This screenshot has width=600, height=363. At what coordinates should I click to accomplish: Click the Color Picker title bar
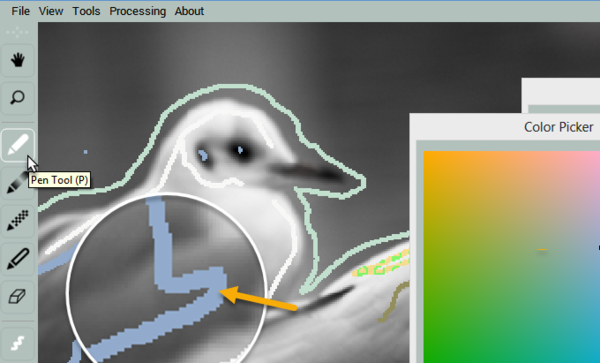(x=505, y=127)
